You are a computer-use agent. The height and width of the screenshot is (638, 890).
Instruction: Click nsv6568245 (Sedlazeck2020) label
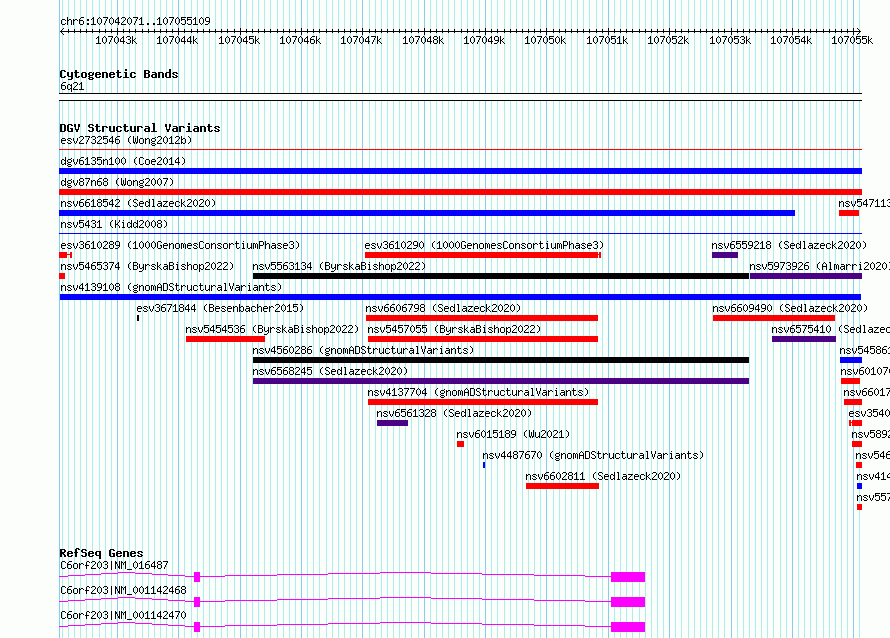click(330, 371)
